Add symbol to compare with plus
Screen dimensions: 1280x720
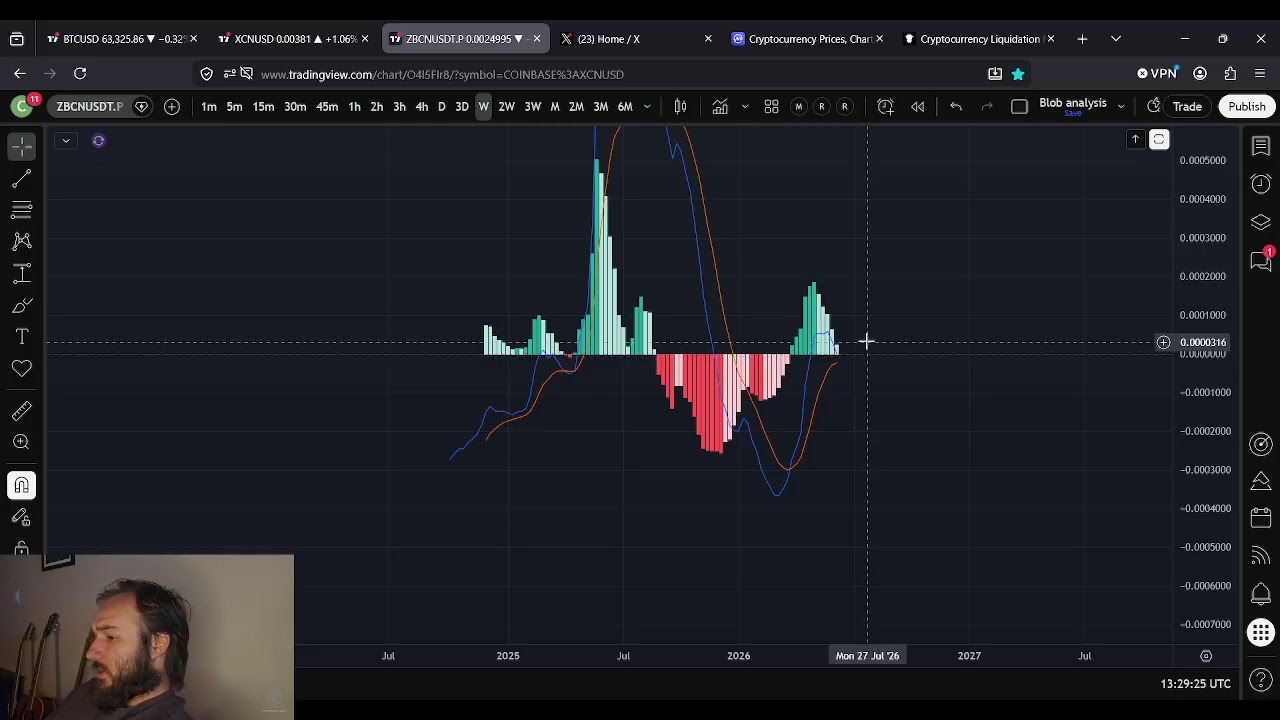click(172, 106)
